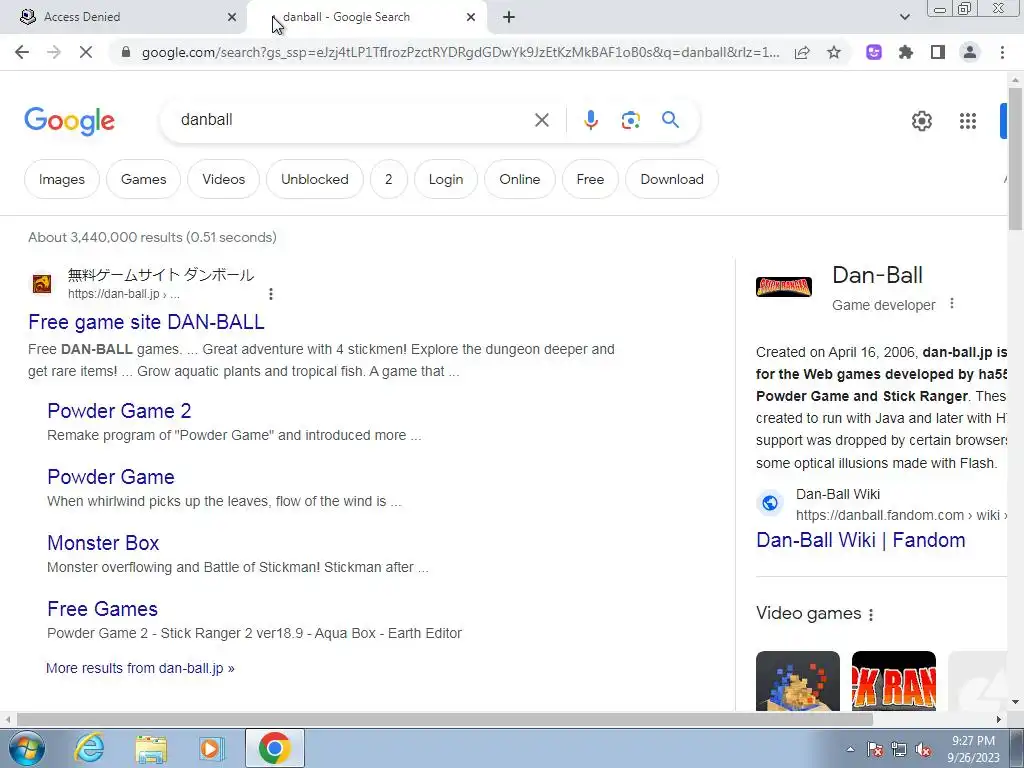The width and height of the screenshot is (1024, 768).
Task: Open File Explorer from the taskbar
Action: 151,749
